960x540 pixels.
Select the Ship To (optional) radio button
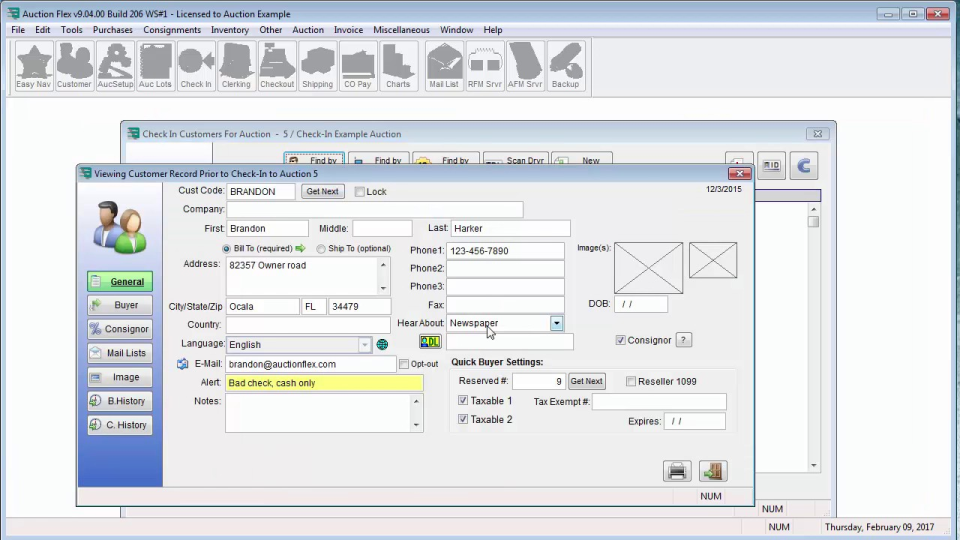click(321, 249)
